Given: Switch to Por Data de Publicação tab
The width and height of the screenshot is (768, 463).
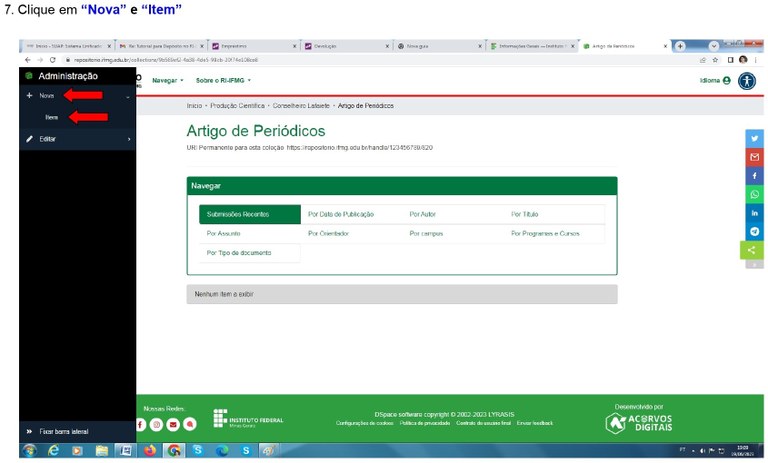Looking at the screenshot, I should click(342, 214).
